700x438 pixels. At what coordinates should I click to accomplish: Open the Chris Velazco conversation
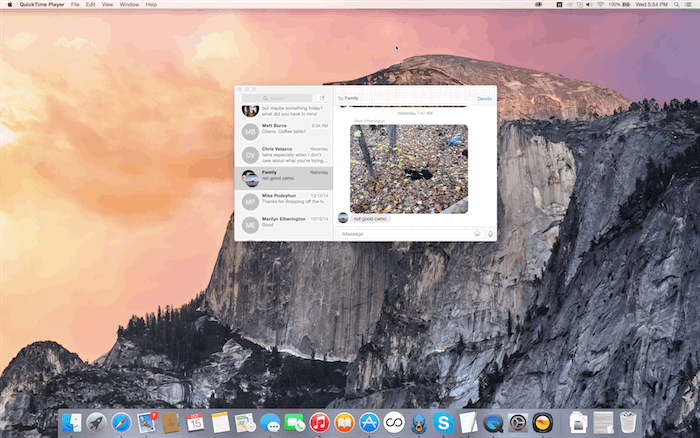[284, 155]
